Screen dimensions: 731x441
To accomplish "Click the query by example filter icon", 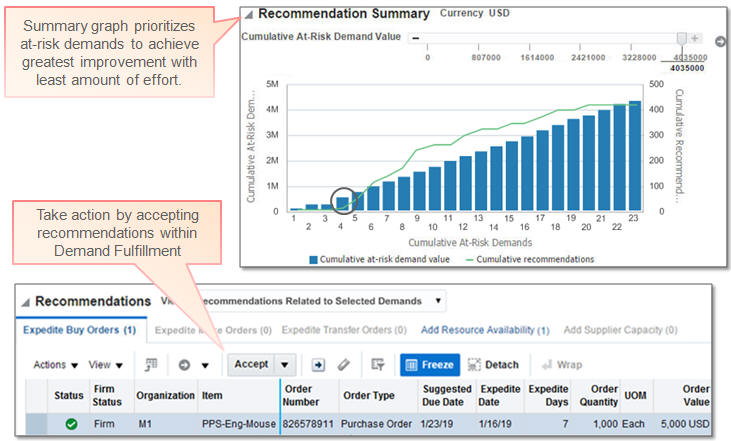I will (x=377, y=365).
